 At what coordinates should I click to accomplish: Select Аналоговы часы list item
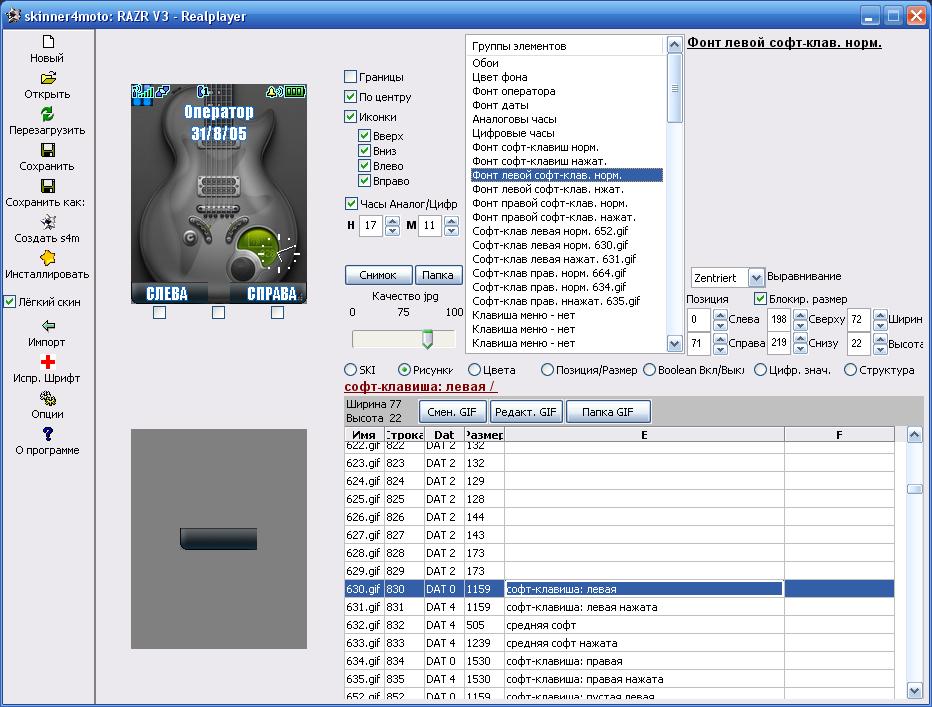pos(515,119)
